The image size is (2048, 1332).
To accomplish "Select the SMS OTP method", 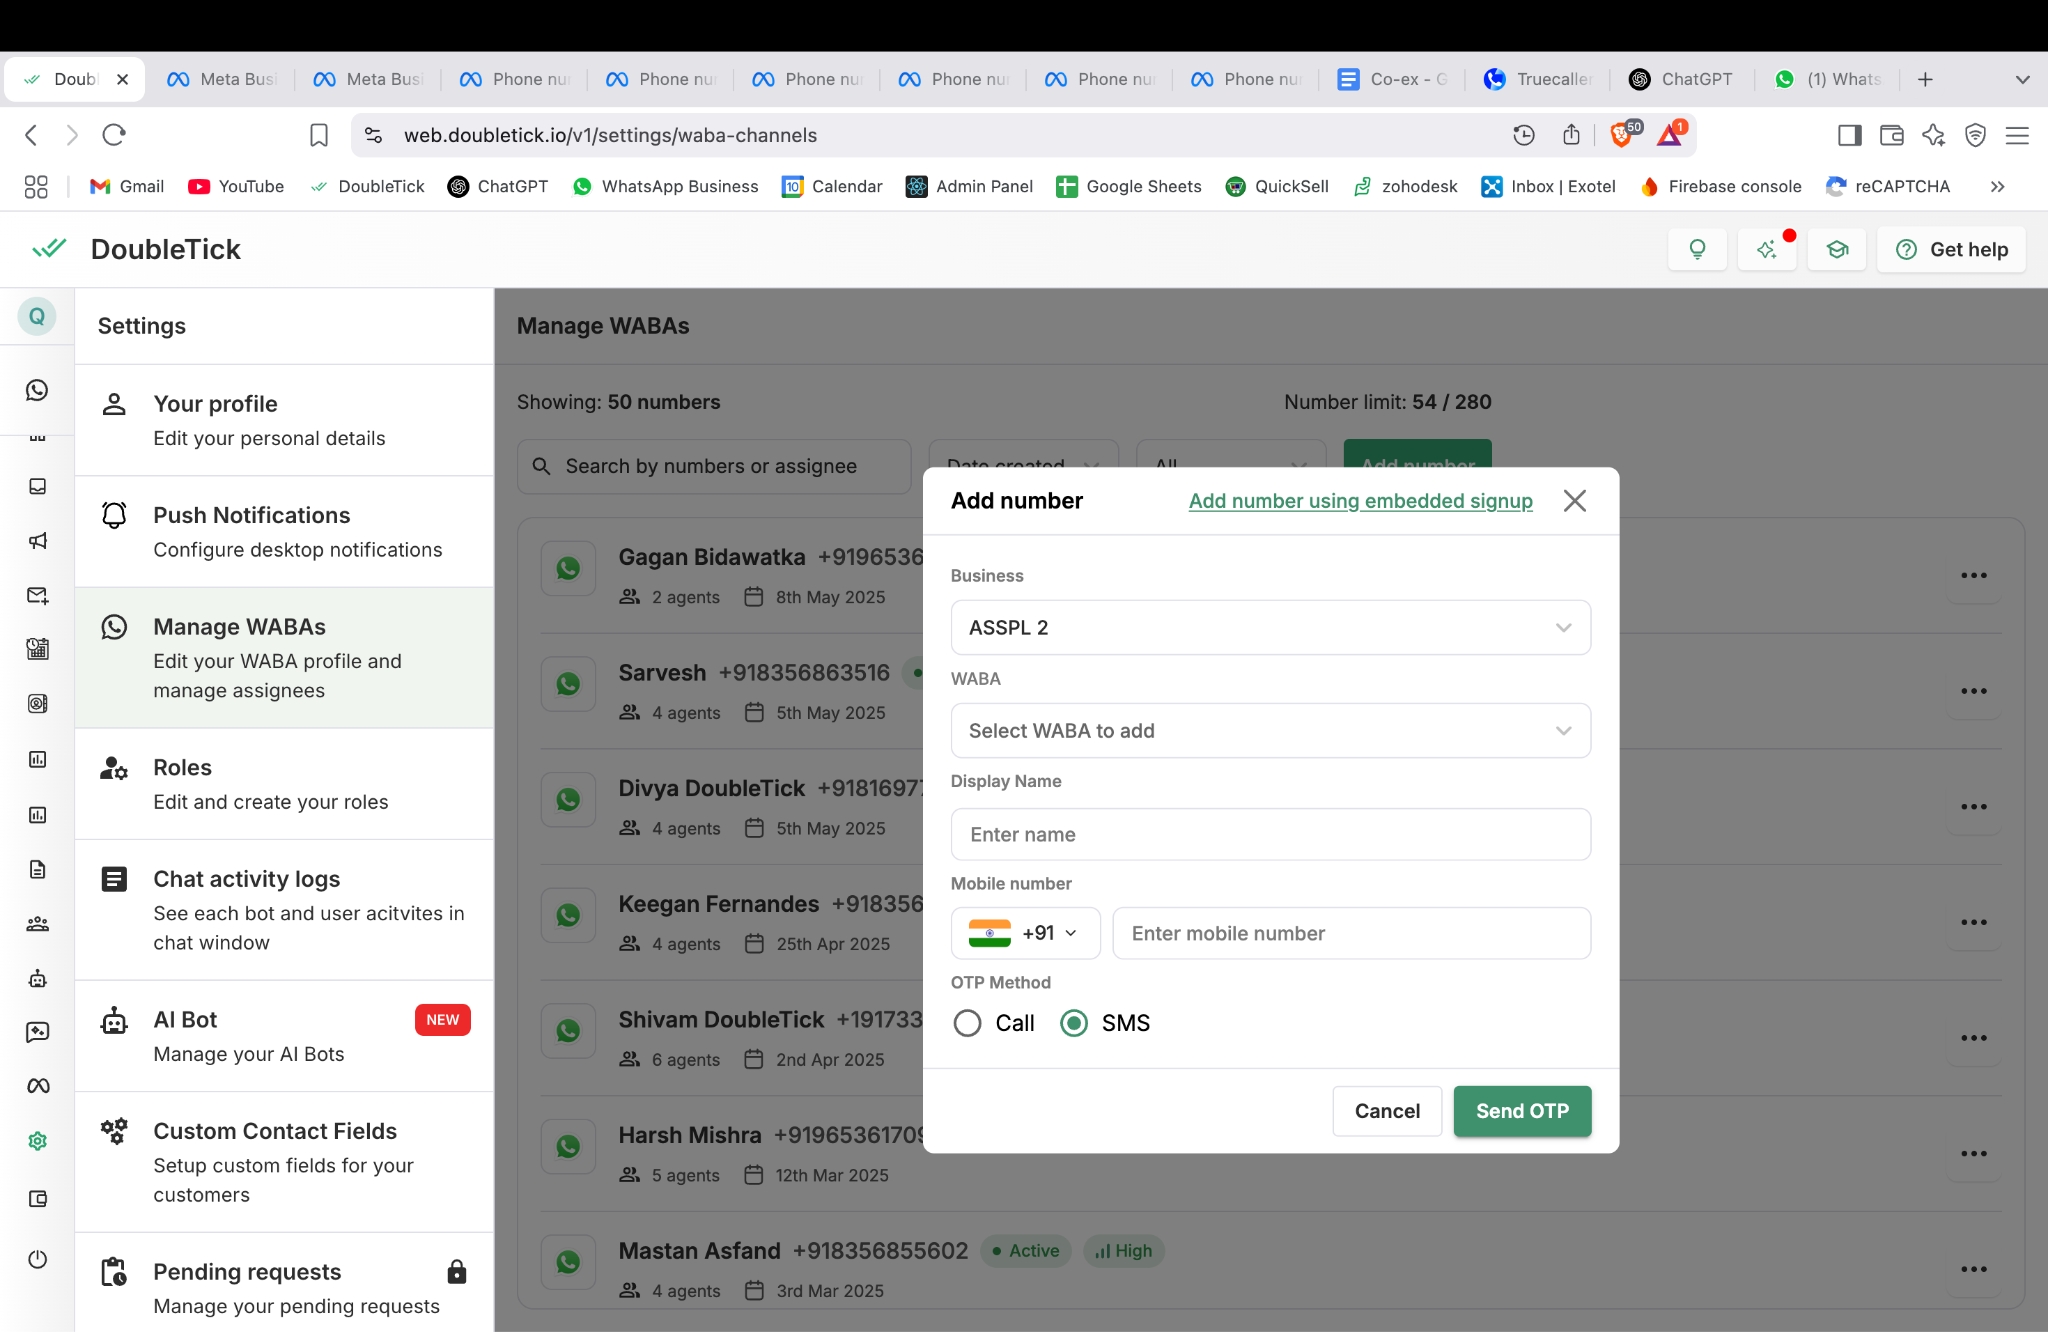I will (1074, 1023).
